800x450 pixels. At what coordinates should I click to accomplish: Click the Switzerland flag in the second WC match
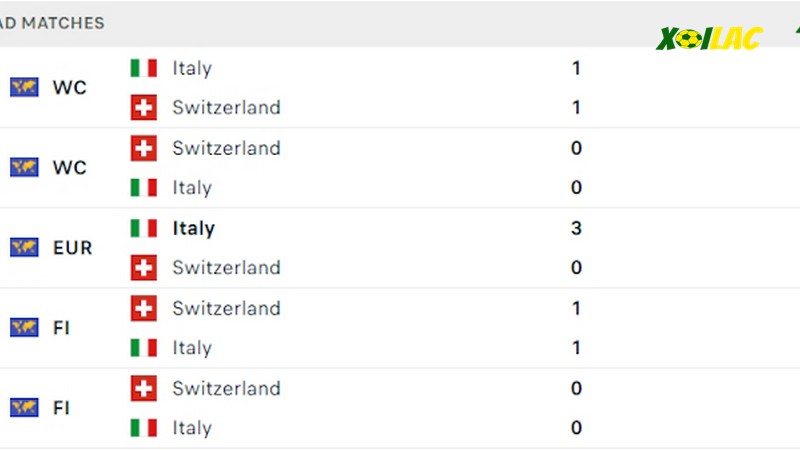click(143, 148)
